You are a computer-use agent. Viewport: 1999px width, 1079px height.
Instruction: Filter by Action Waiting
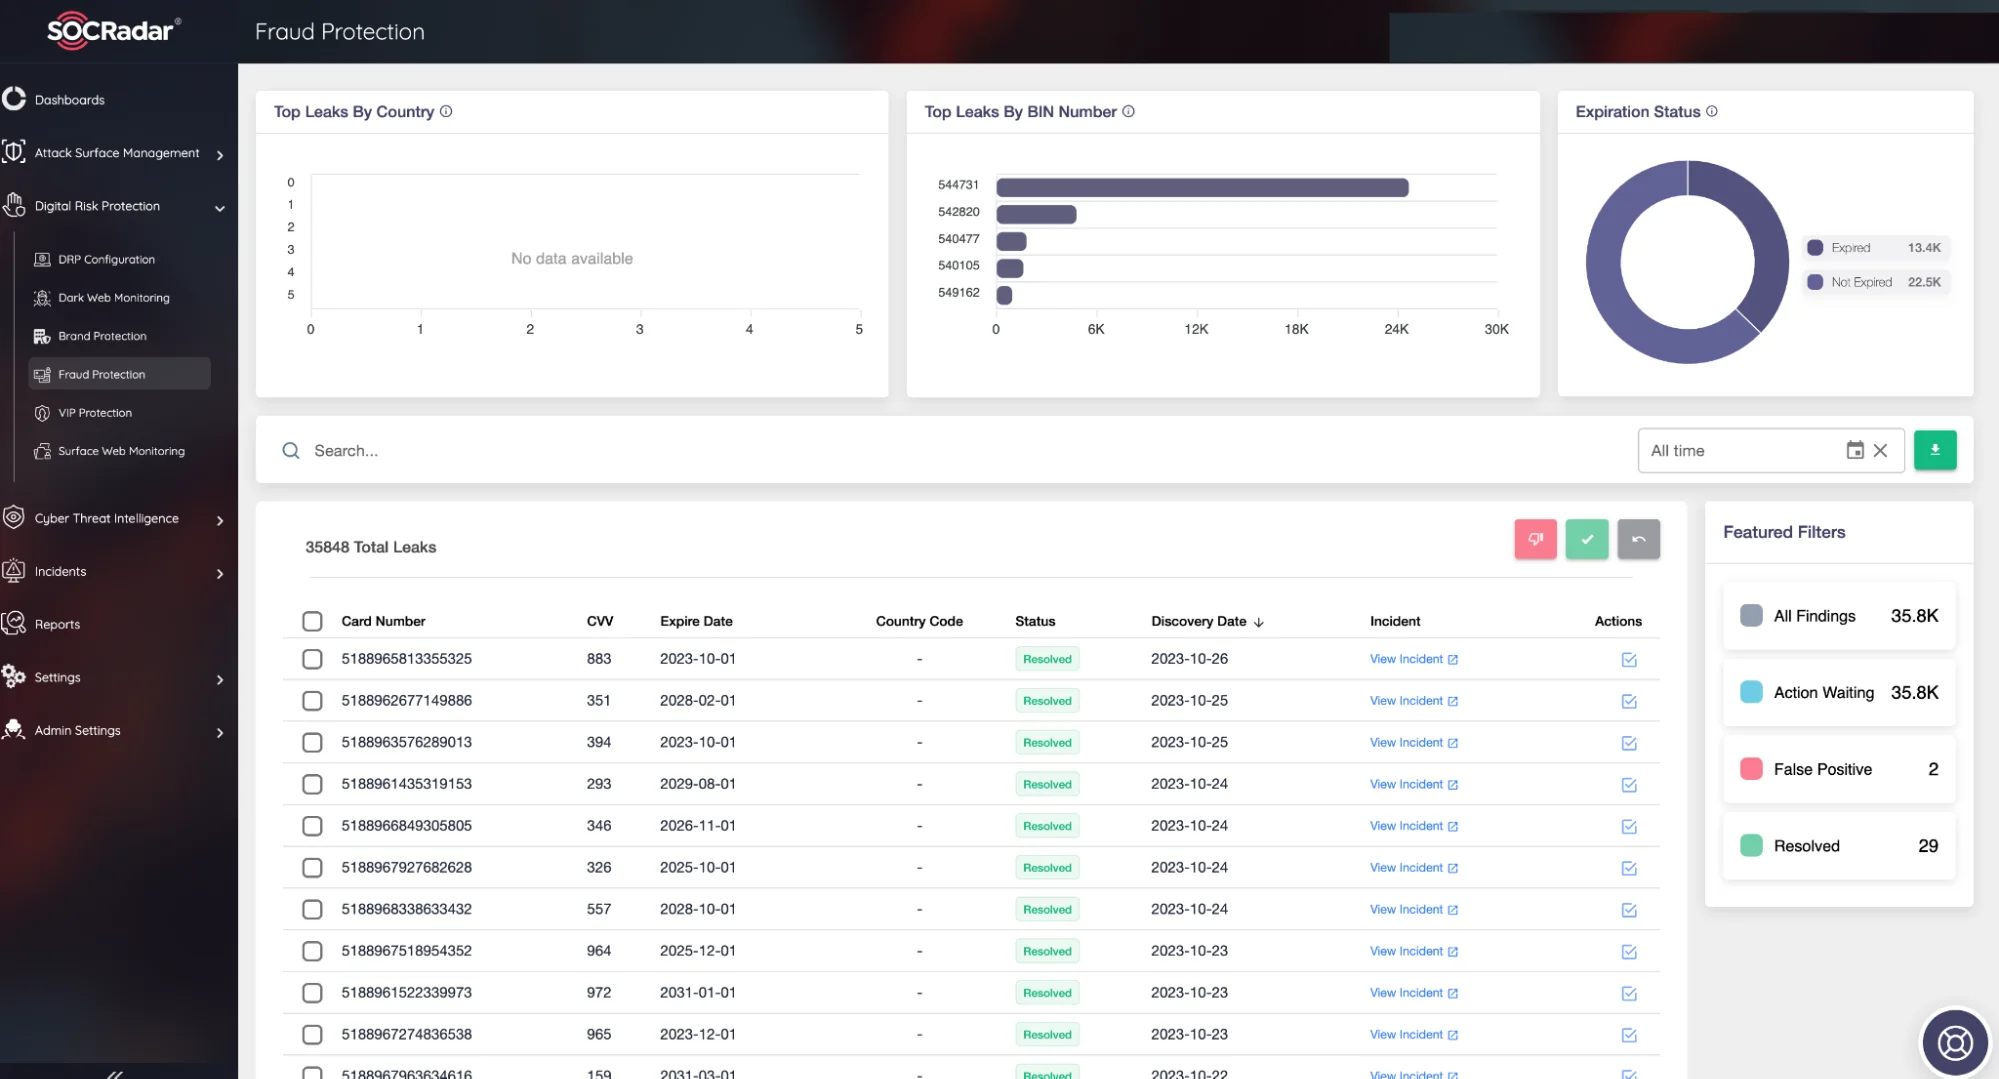[x=1838, y=692]
